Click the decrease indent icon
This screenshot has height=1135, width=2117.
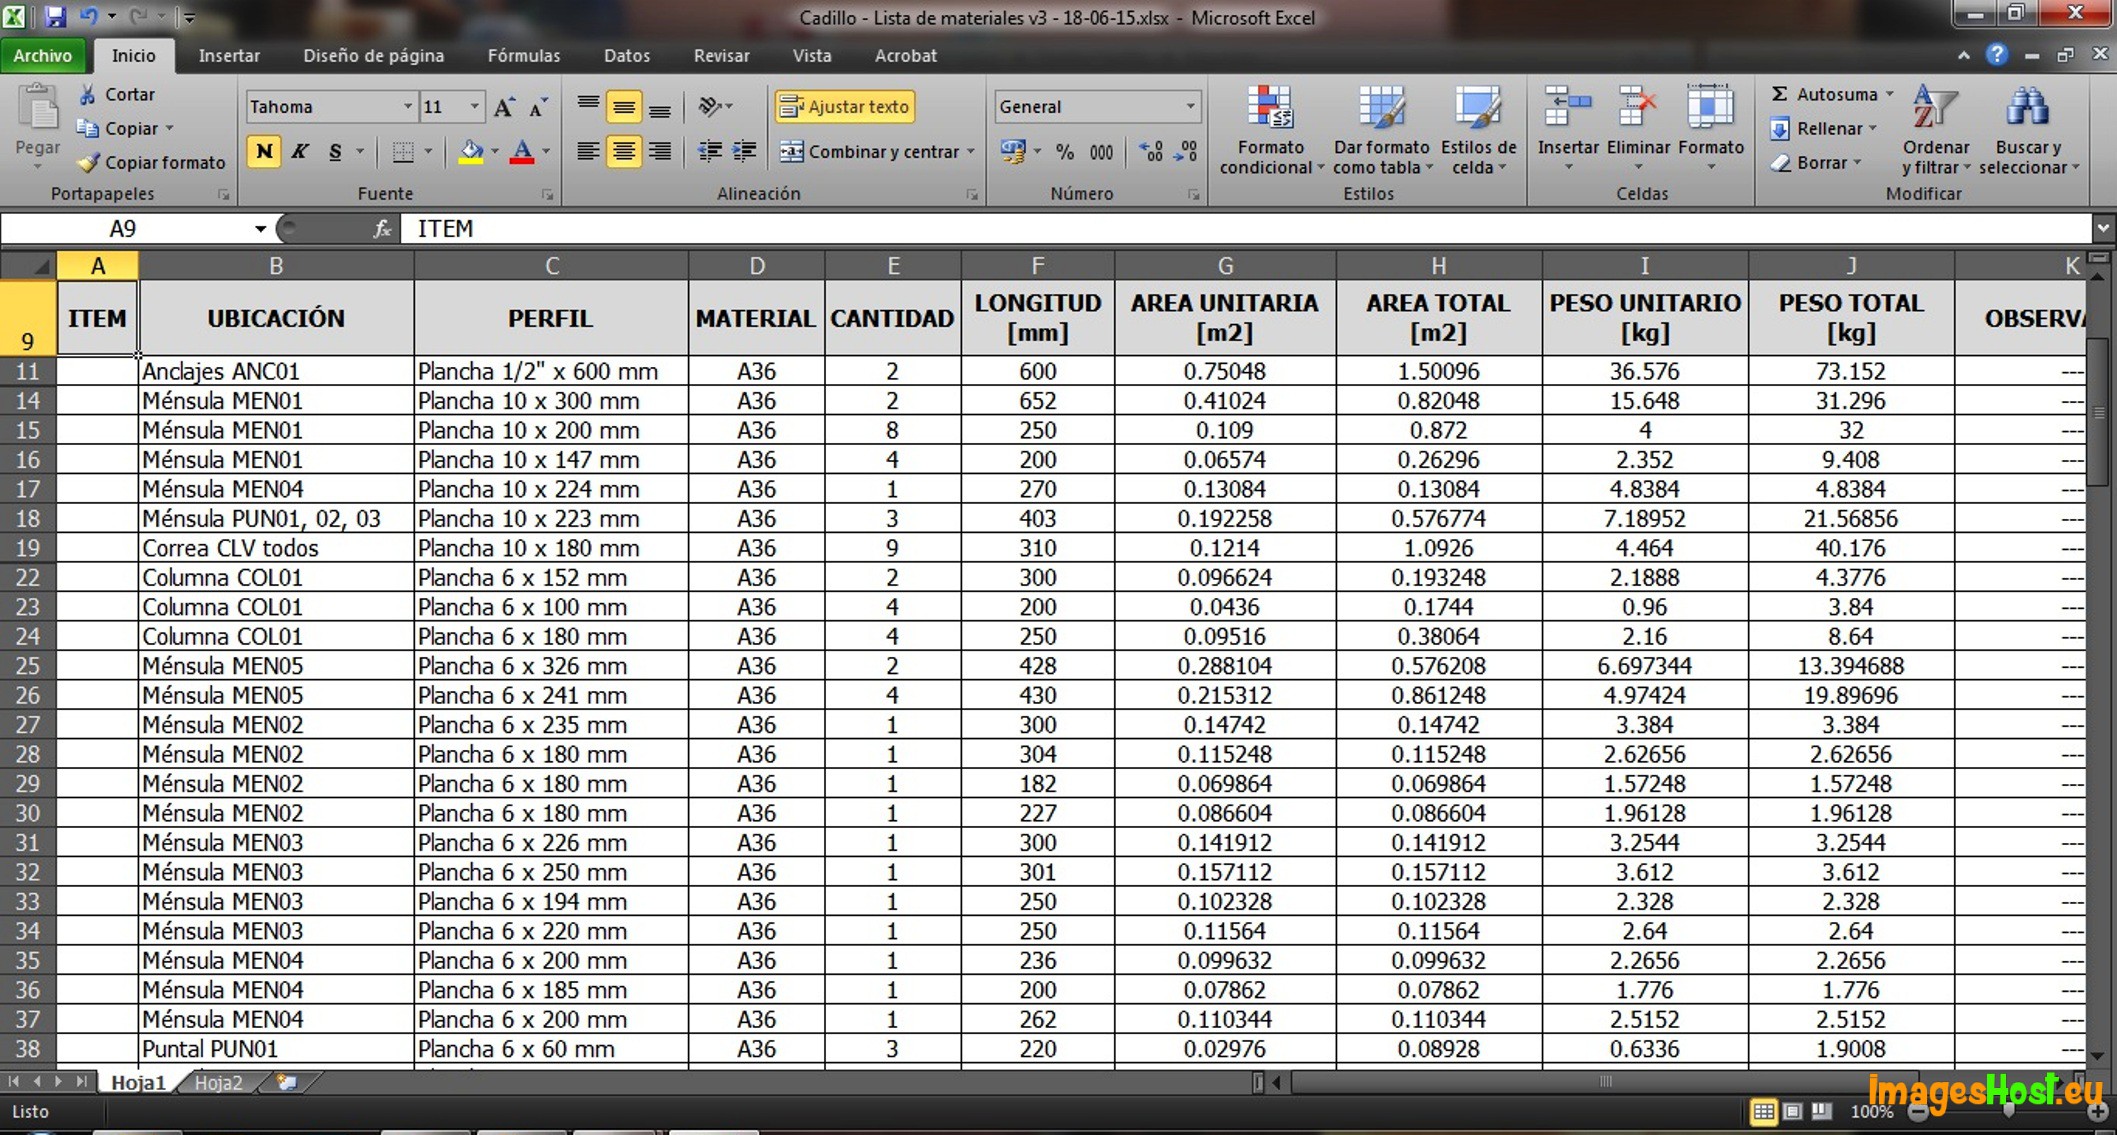(x=710, y=151)
